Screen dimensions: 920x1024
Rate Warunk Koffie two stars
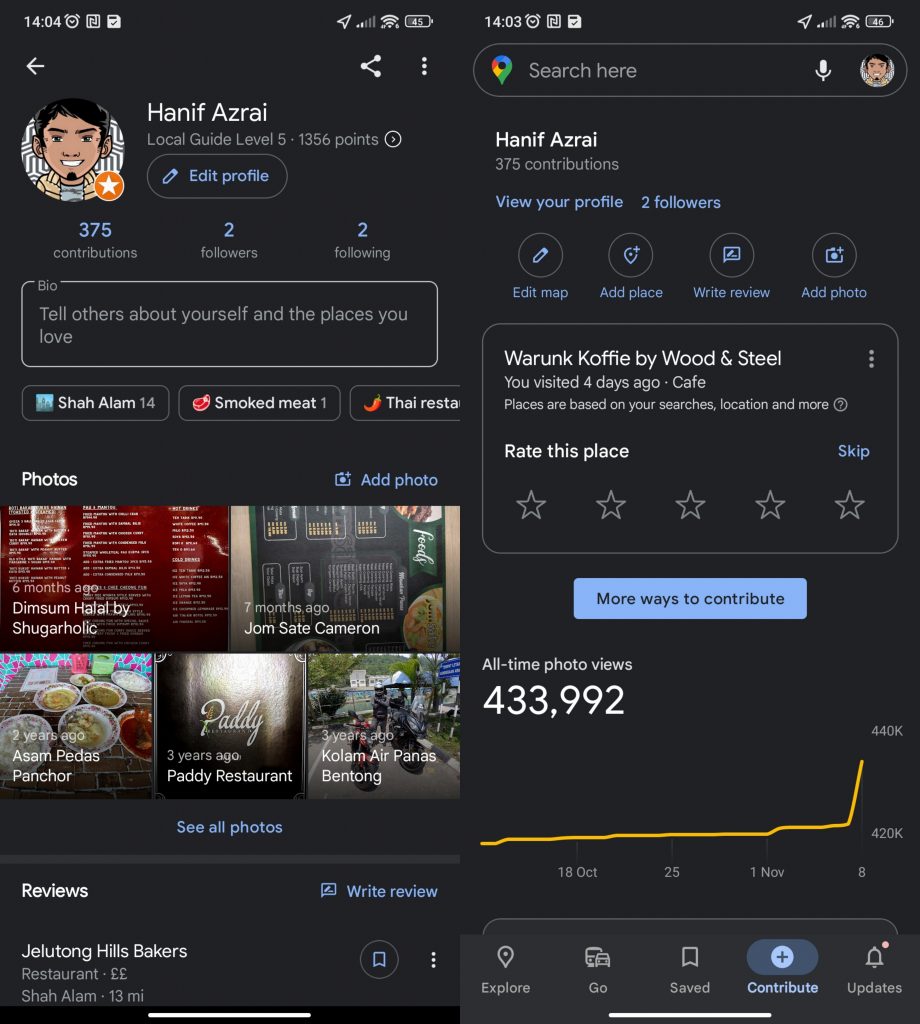coord(611,505)
